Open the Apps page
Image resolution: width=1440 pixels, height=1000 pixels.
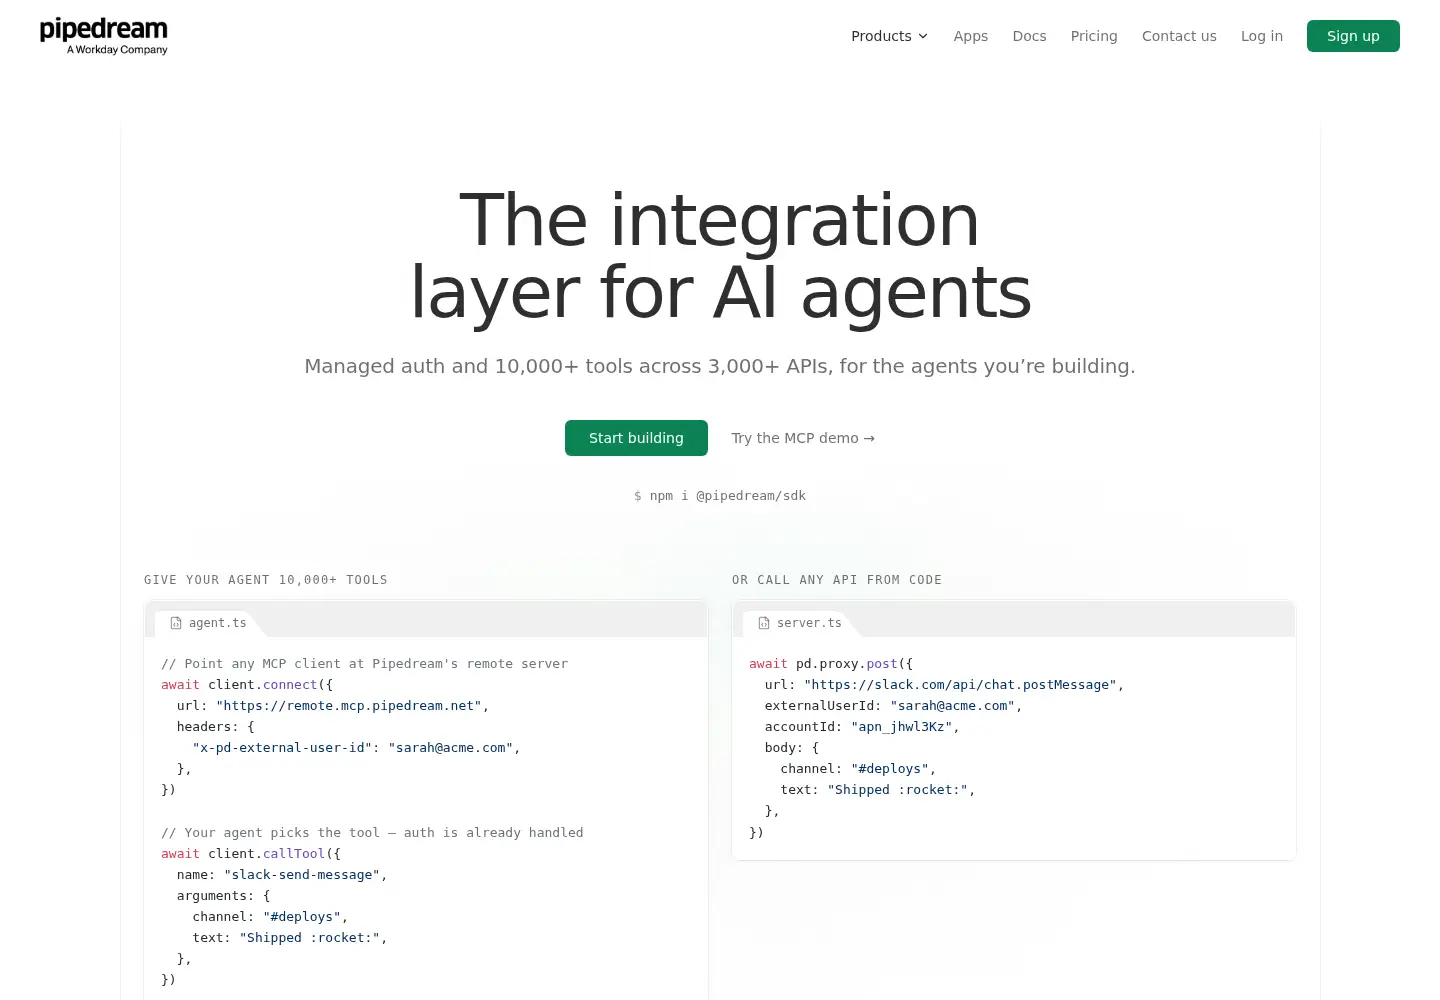970,36
